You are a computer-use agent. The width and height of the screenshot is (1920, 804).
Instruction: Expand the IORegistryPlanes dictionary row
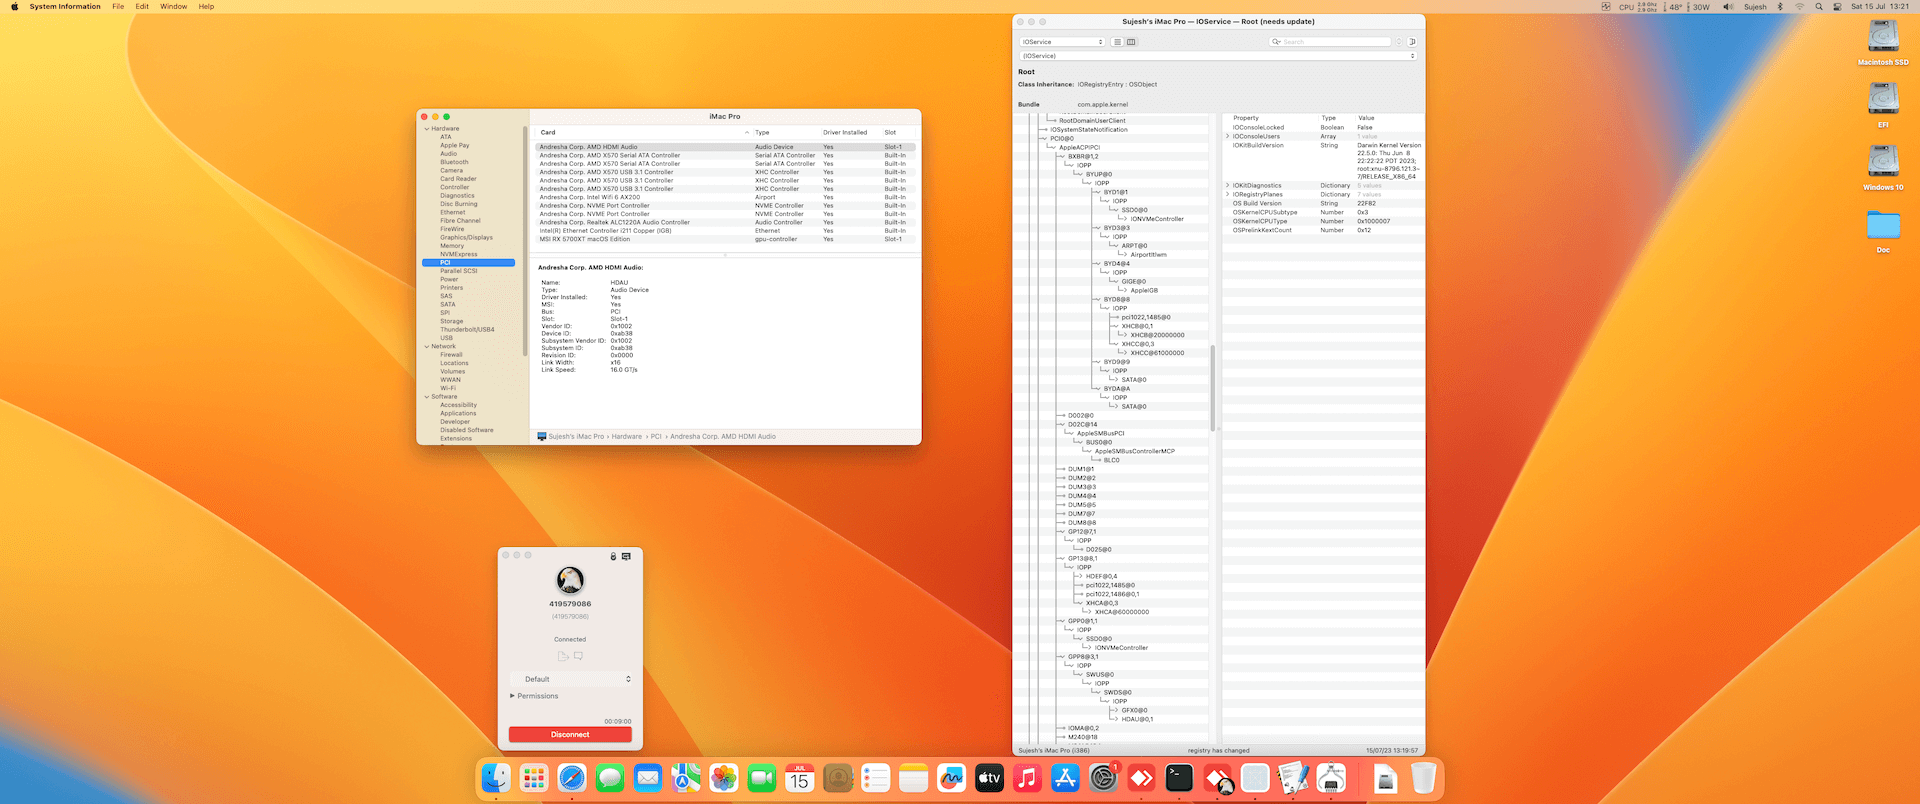pyautogui.click(x=1228, y=195)
